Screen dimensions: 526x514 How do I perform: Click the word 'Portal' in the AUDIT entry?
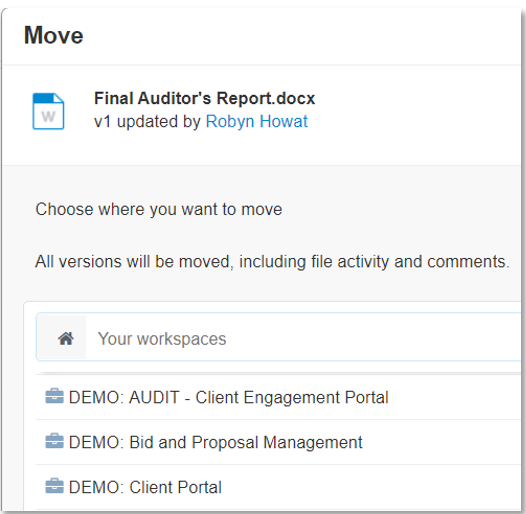(x=367, y=397)
